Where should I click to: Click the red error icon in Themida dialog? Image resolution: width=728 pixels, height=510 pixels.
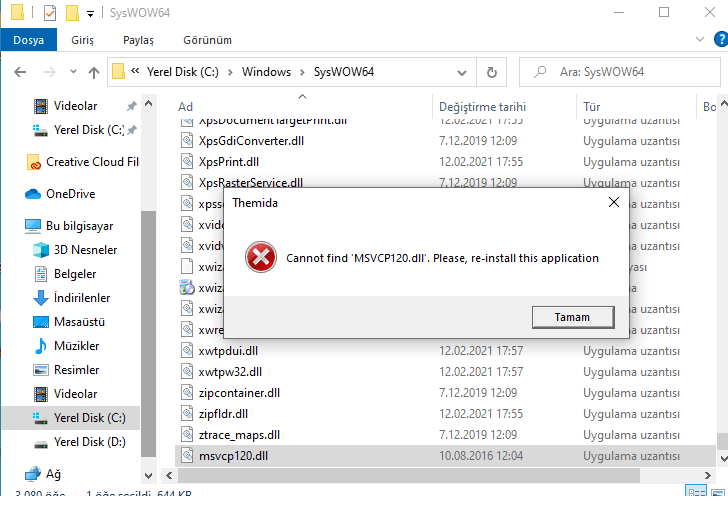point(261,257)
